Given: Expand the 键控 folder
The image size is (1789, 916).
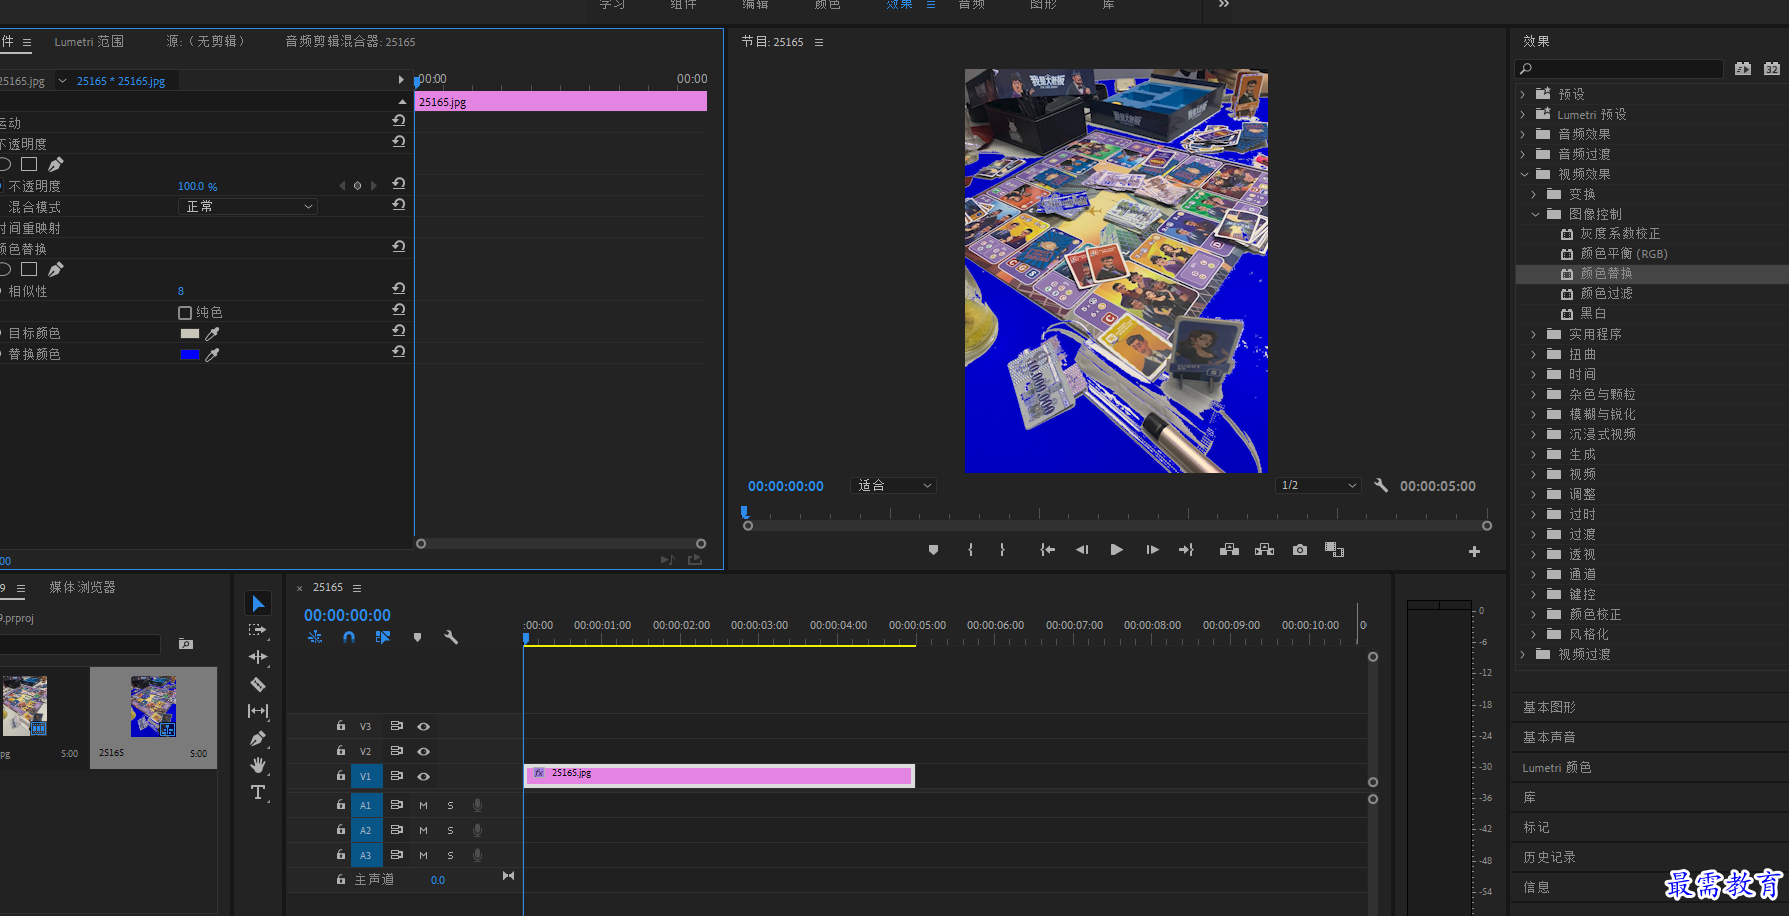Looking at the screenshot, I should 1534,594.
